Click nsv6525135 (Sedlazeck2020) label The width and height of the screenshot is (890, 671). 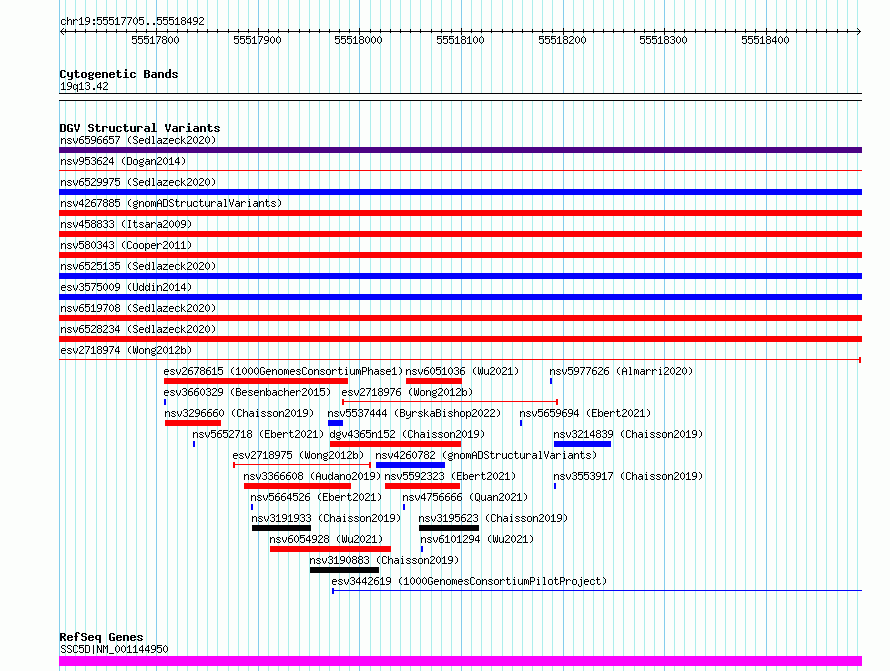click(138, 266)
